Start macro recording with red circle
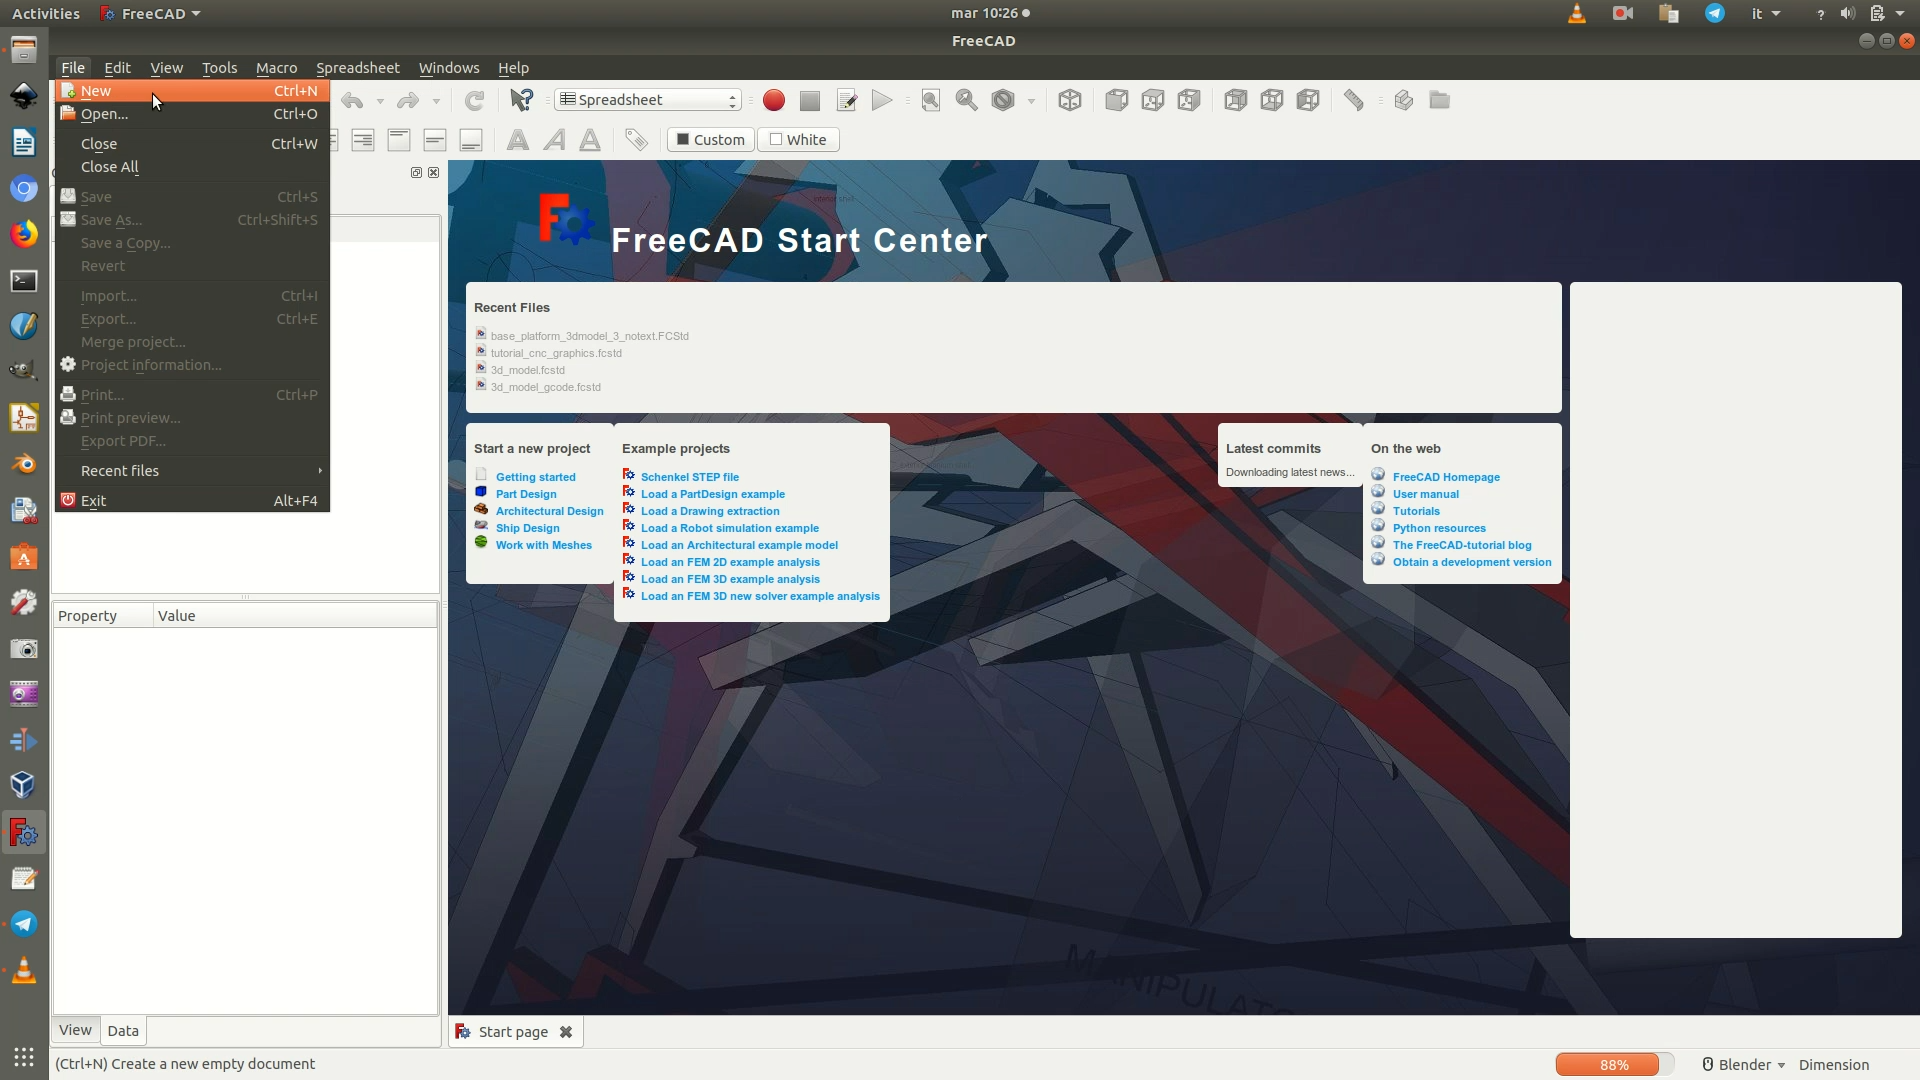This screenshot has height=1080, width=1920. [773, 100]
